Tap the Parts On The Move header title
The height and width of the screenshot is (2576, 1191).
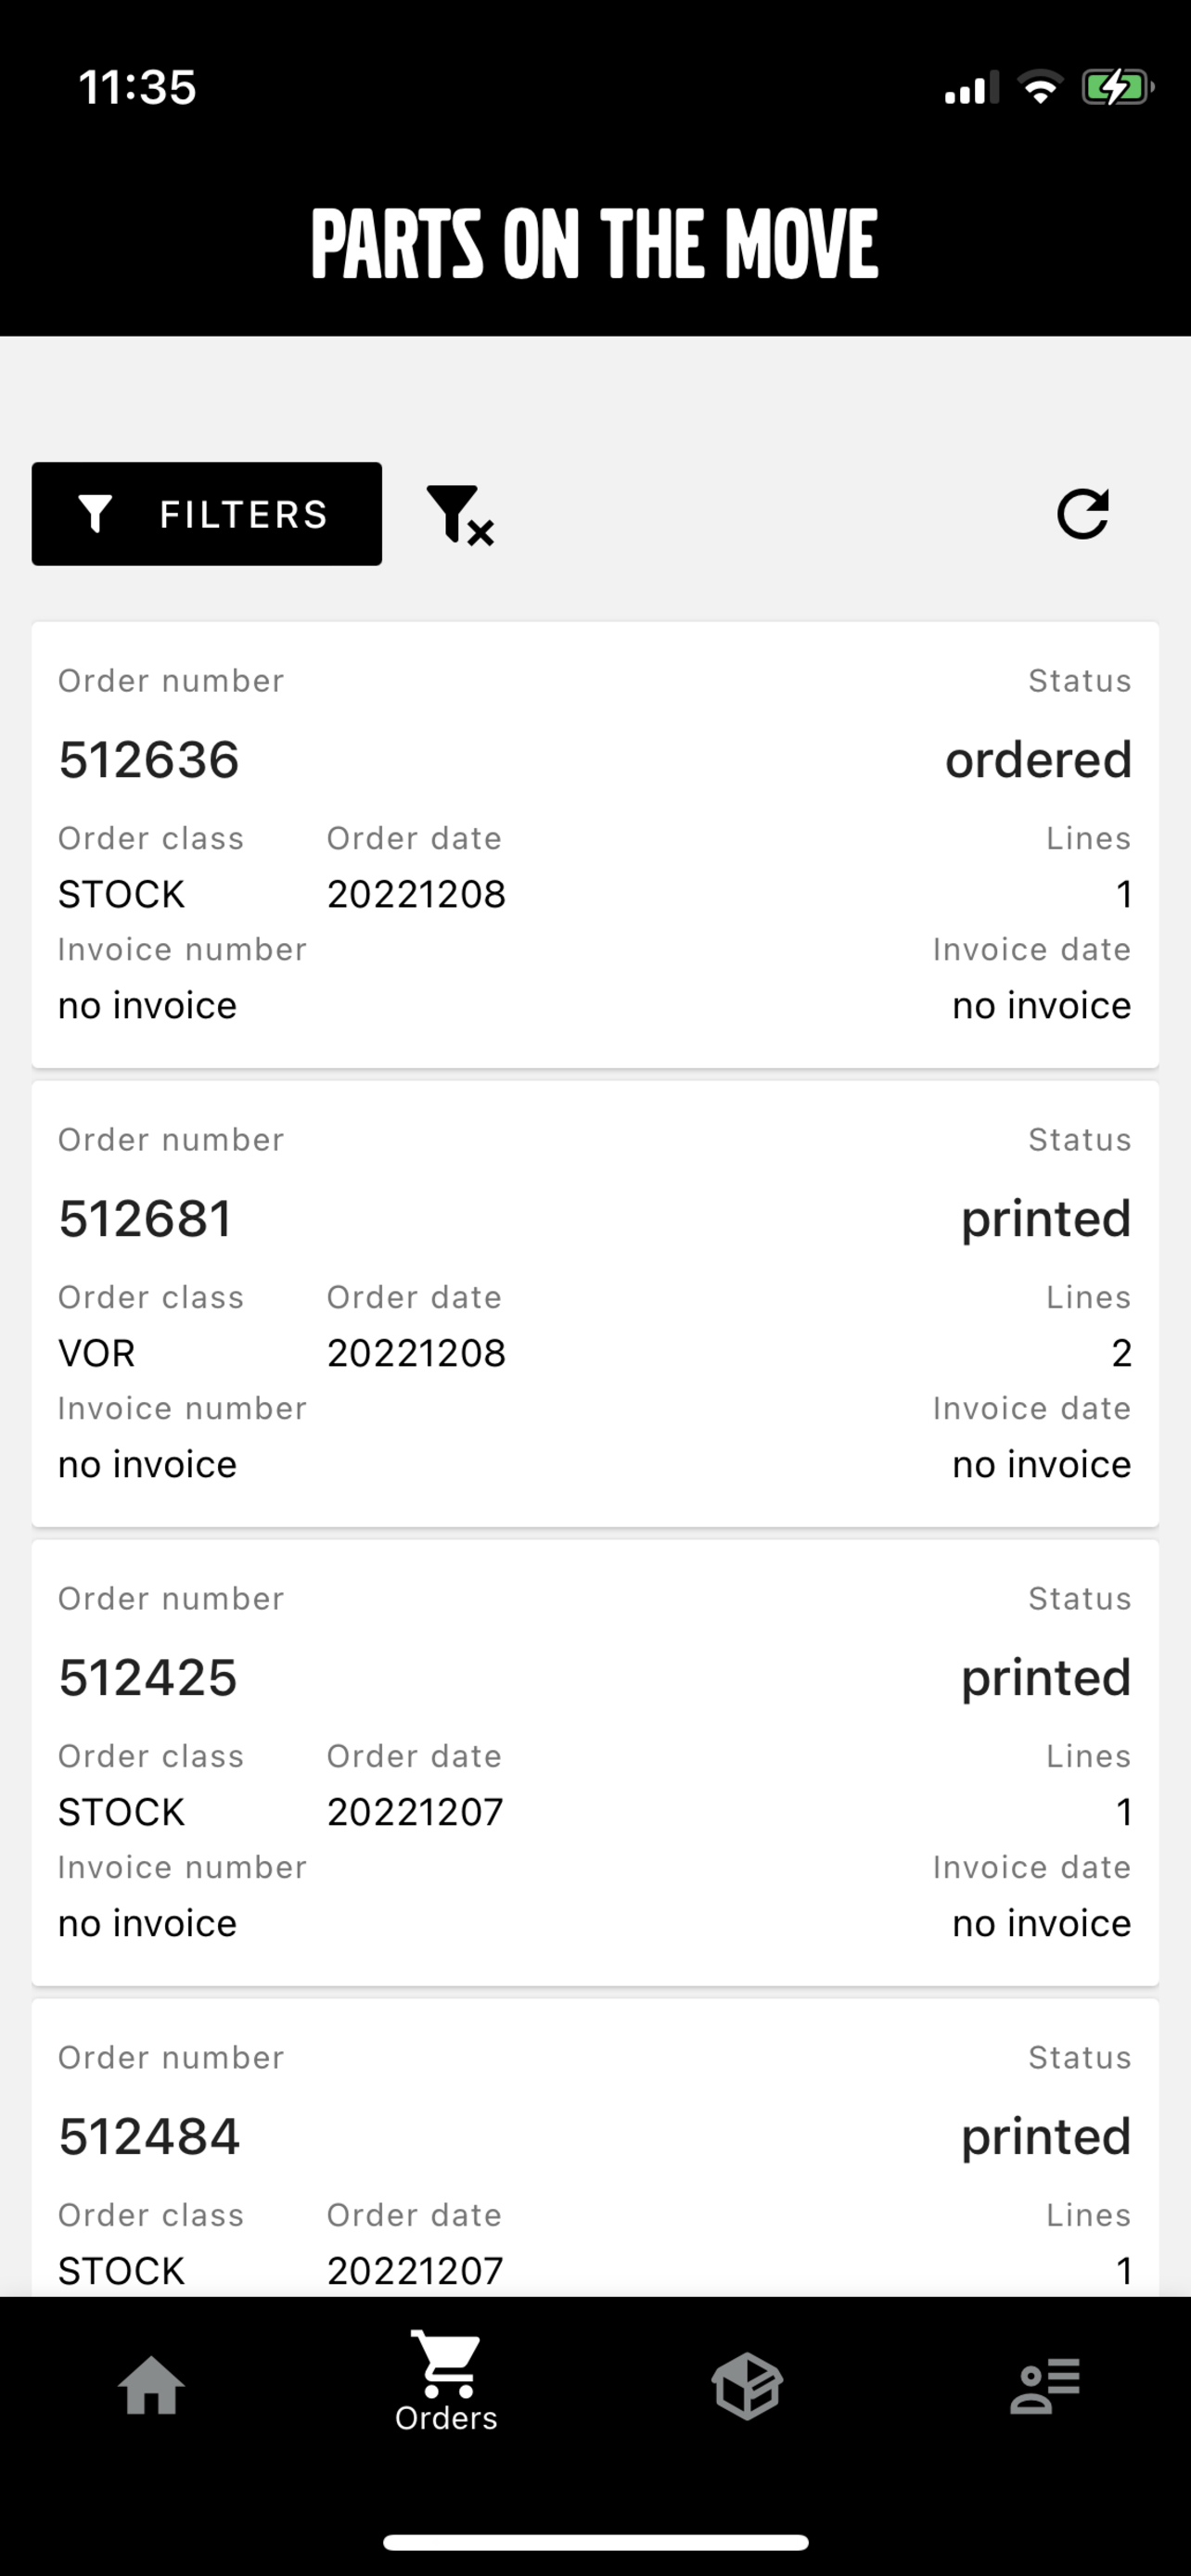click(595, 243)
